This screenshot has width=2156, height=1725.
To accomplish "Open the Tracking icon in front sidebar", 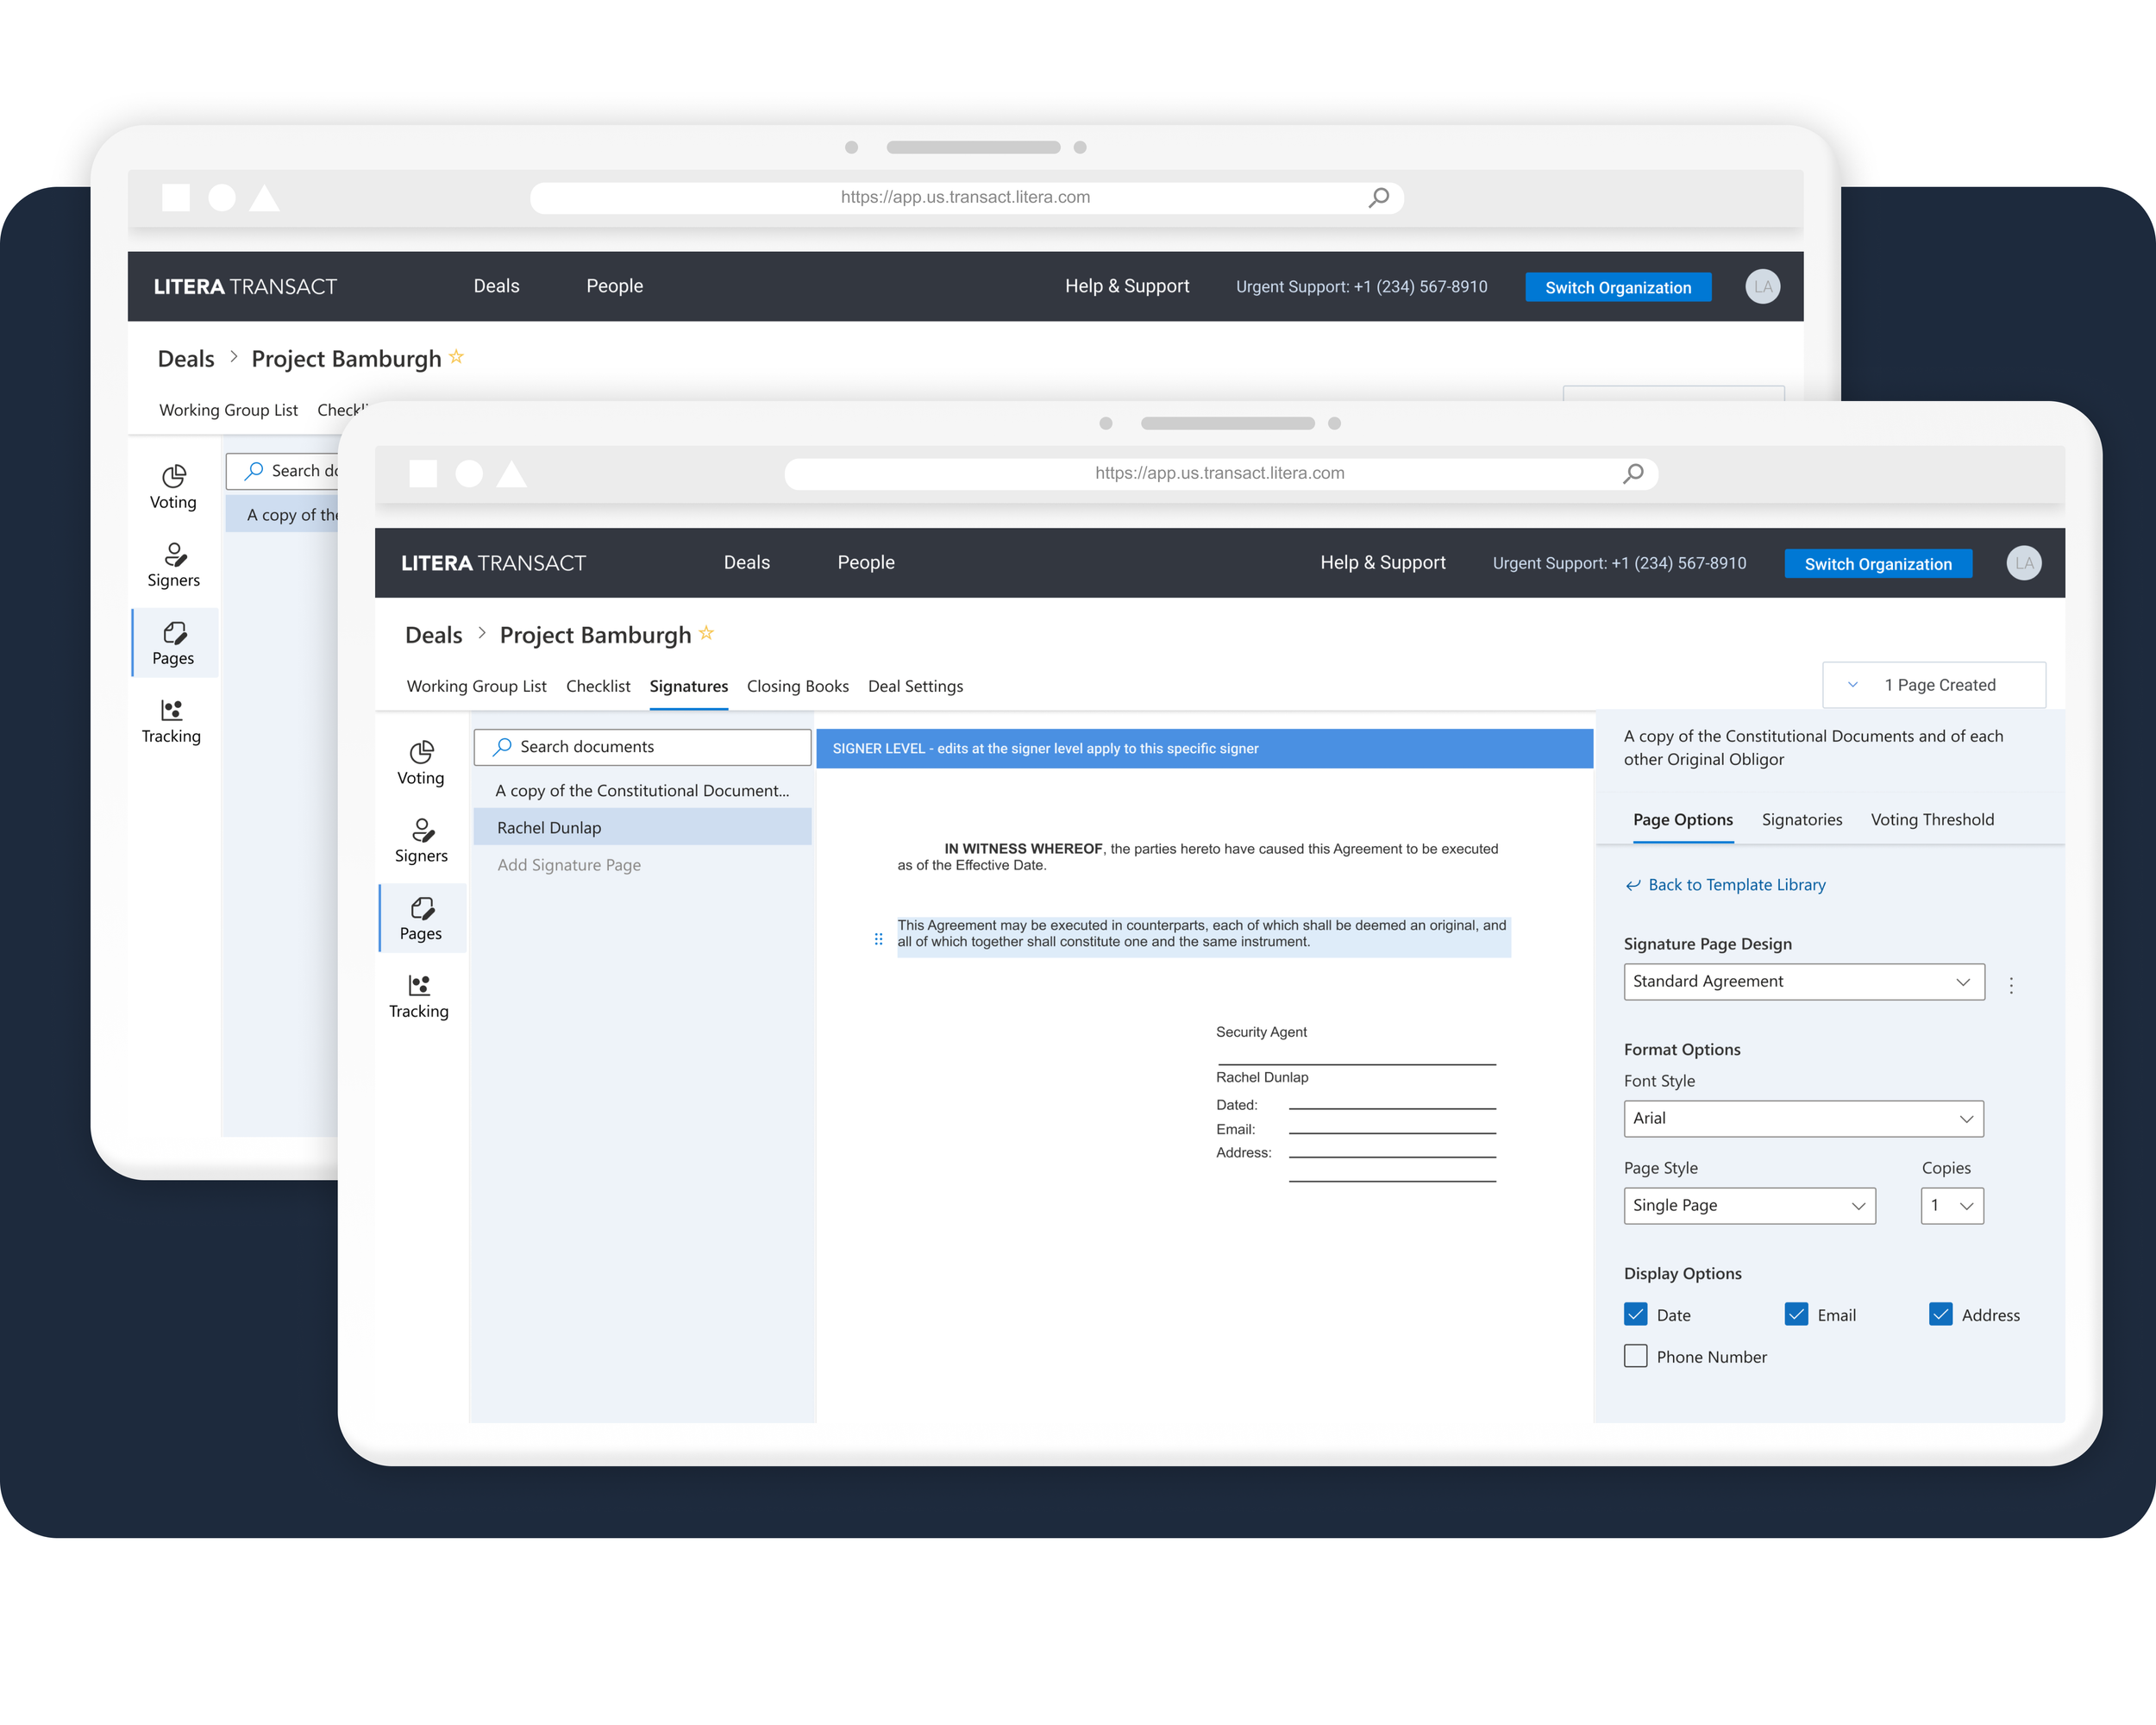I will coord(419,996).
